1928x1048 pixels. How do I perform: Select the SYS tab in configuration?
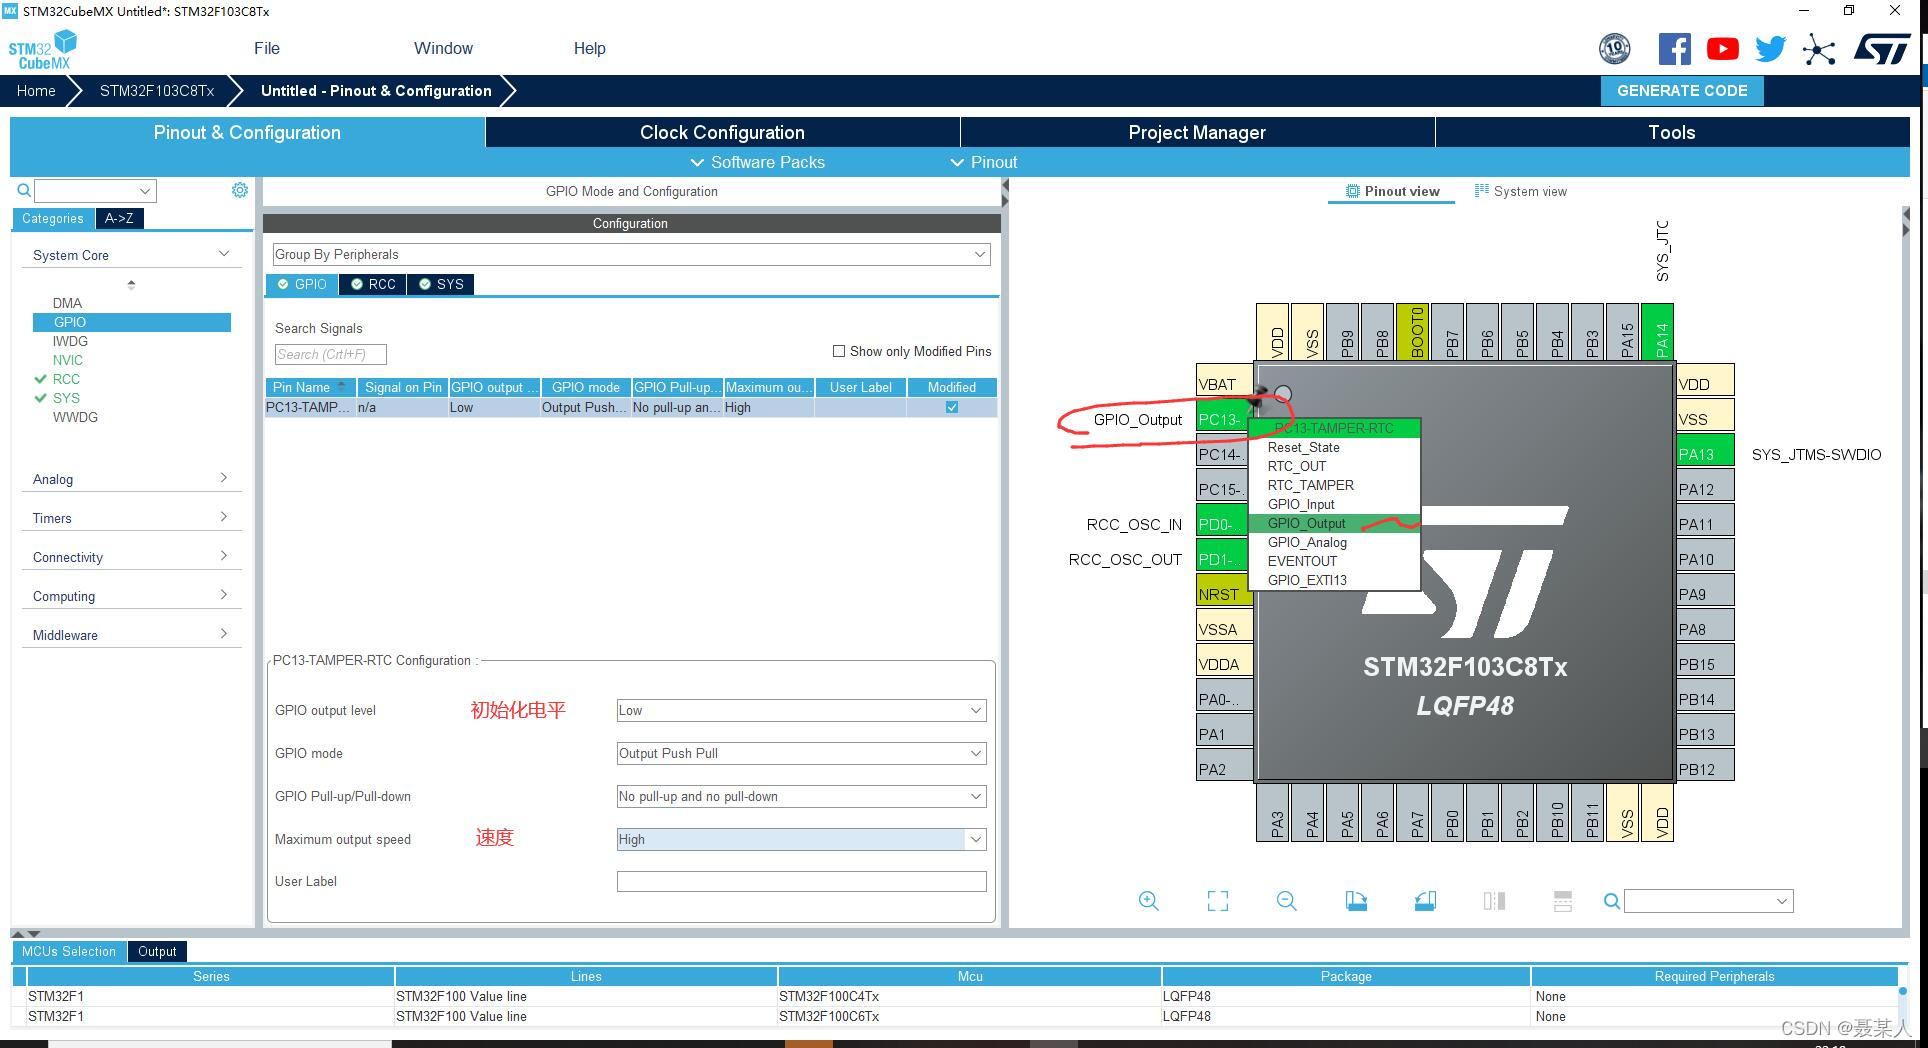(441, 284)
